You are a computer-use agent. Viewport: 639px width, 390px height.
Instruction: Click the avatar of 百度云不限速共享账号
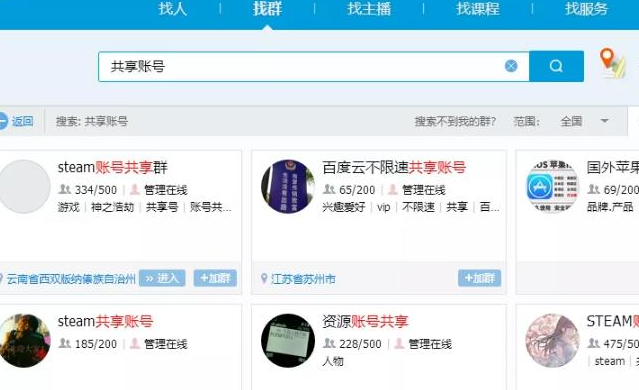(x=288, y=186)
